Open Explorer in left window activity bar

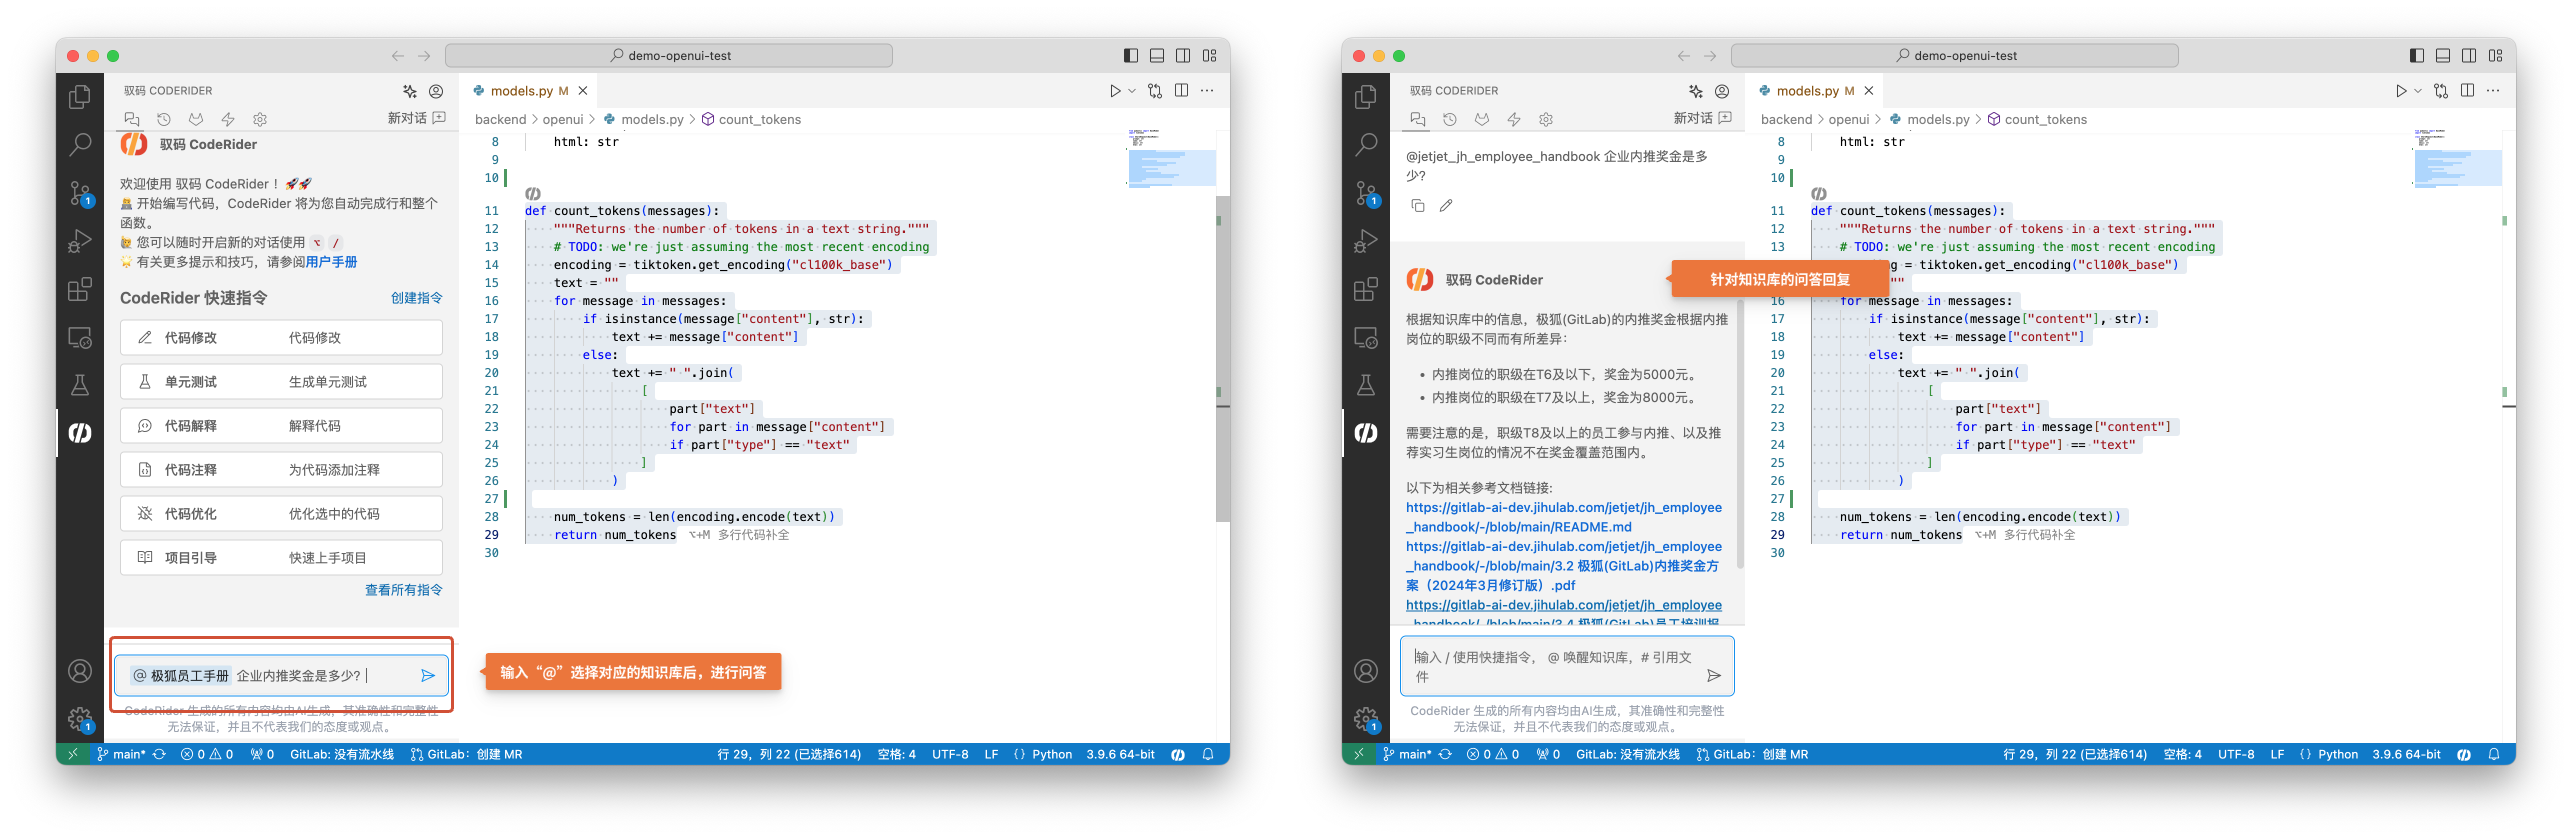[x=80, y=97]
